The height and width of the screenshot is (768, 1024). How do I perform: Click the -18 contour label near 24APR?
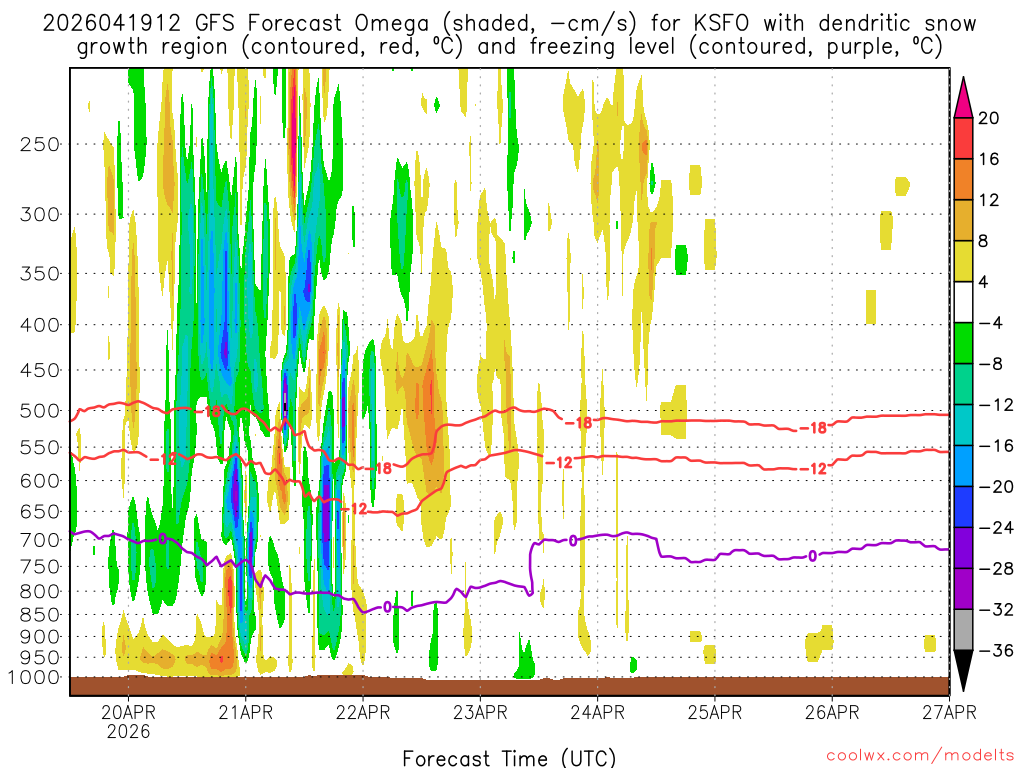point(579,423)
